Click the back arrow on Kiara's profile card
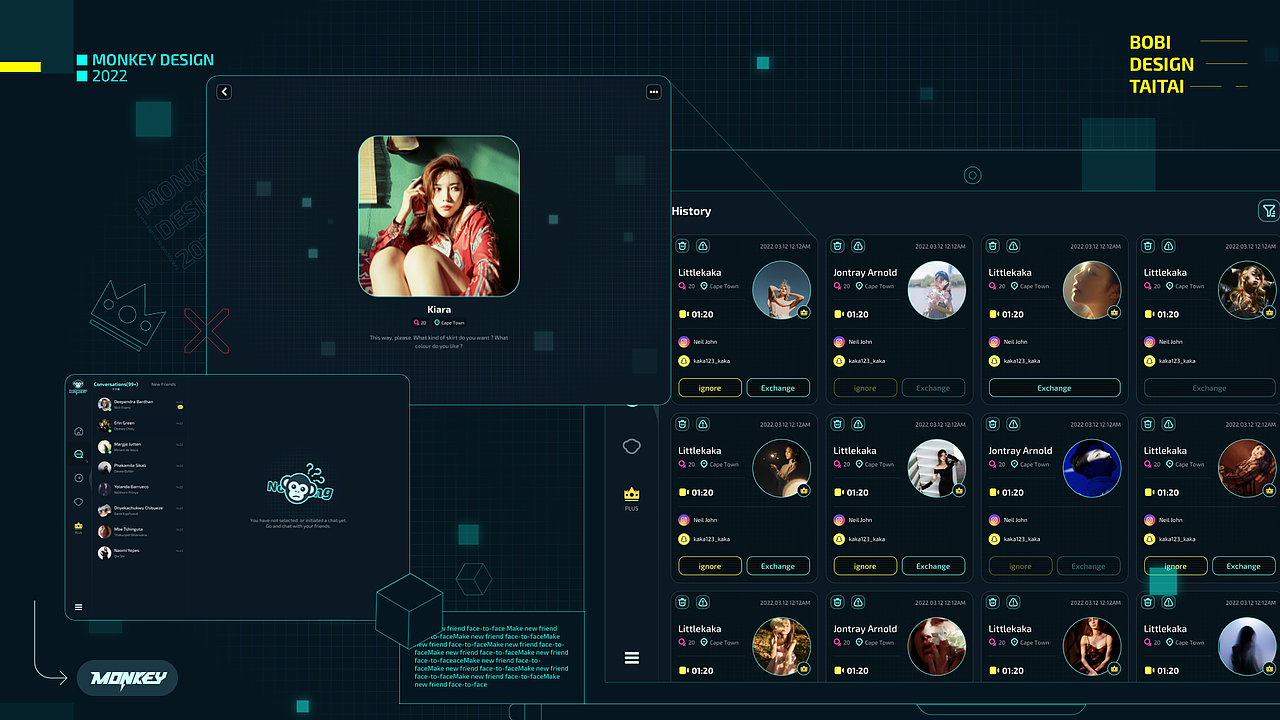 (224, 91)
